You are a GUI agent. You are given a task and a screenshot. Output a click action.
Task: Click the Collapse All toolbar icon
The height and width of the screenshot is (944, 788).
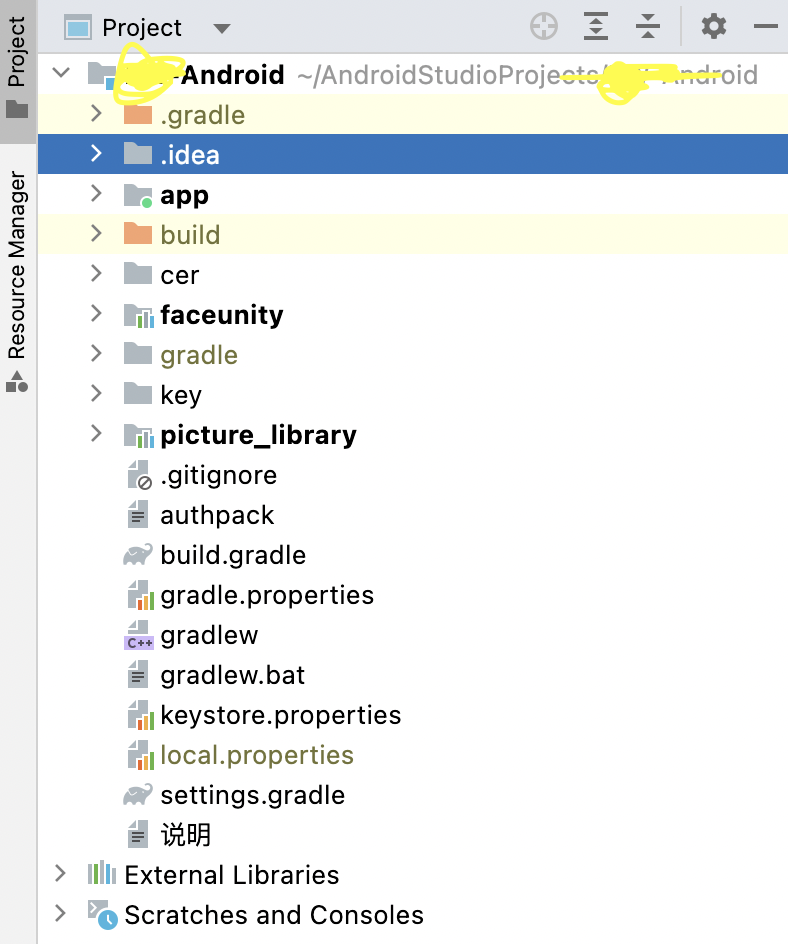click(x=648, y=27)
